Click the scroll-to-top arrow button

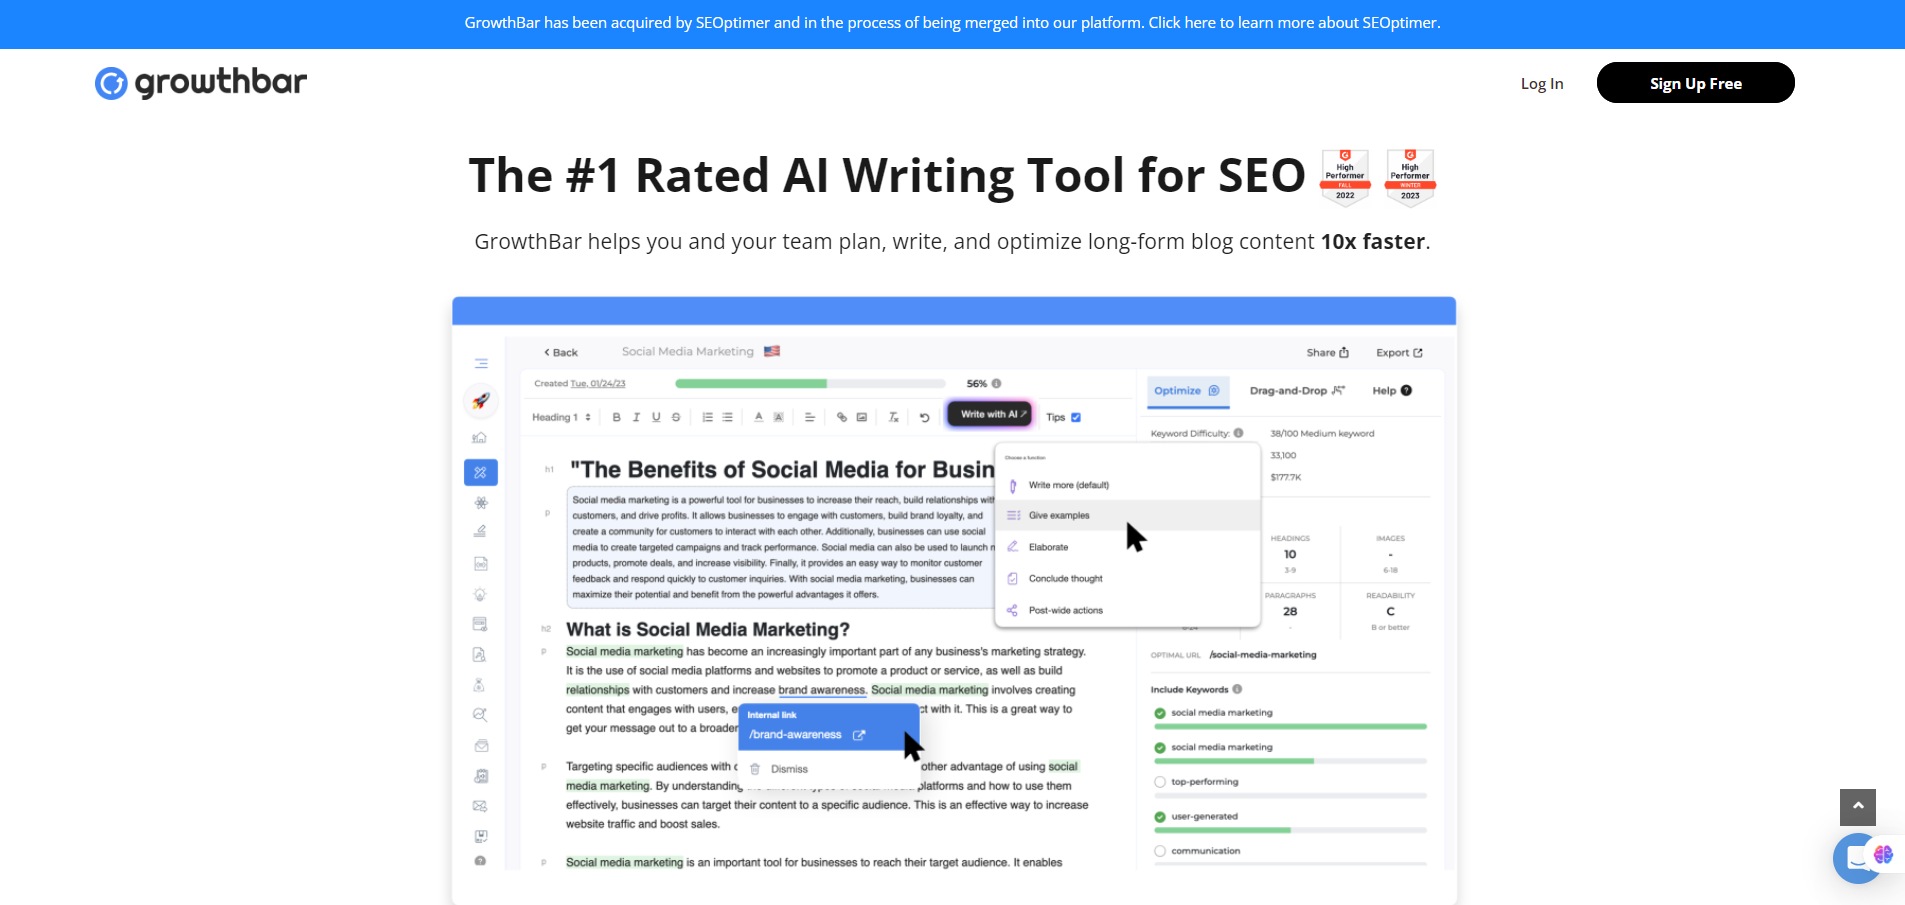(x=1858, y=807)
